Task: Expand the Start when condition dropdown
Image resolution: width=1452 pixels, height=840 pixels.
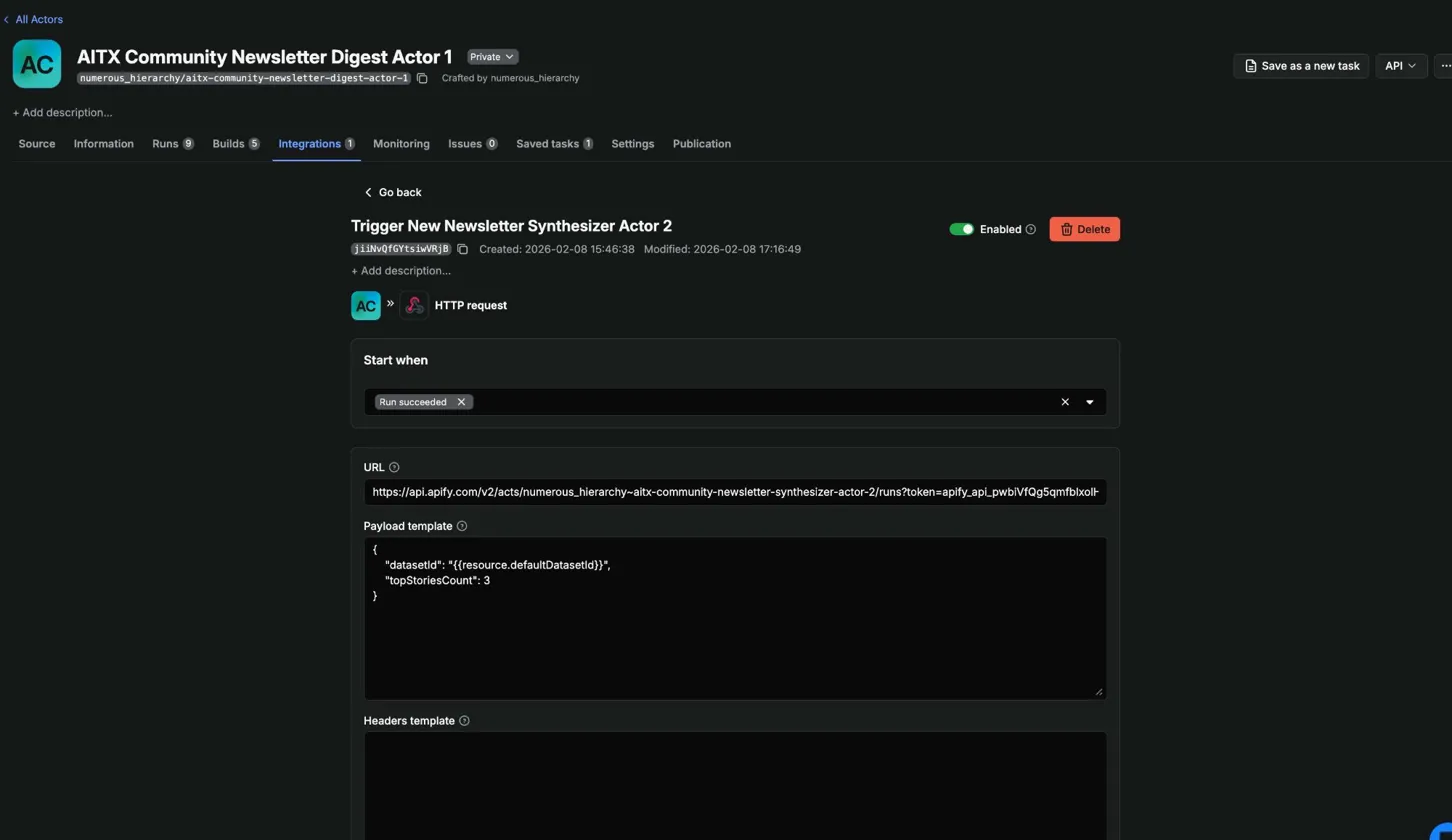Action: (x=1089, y=401)
